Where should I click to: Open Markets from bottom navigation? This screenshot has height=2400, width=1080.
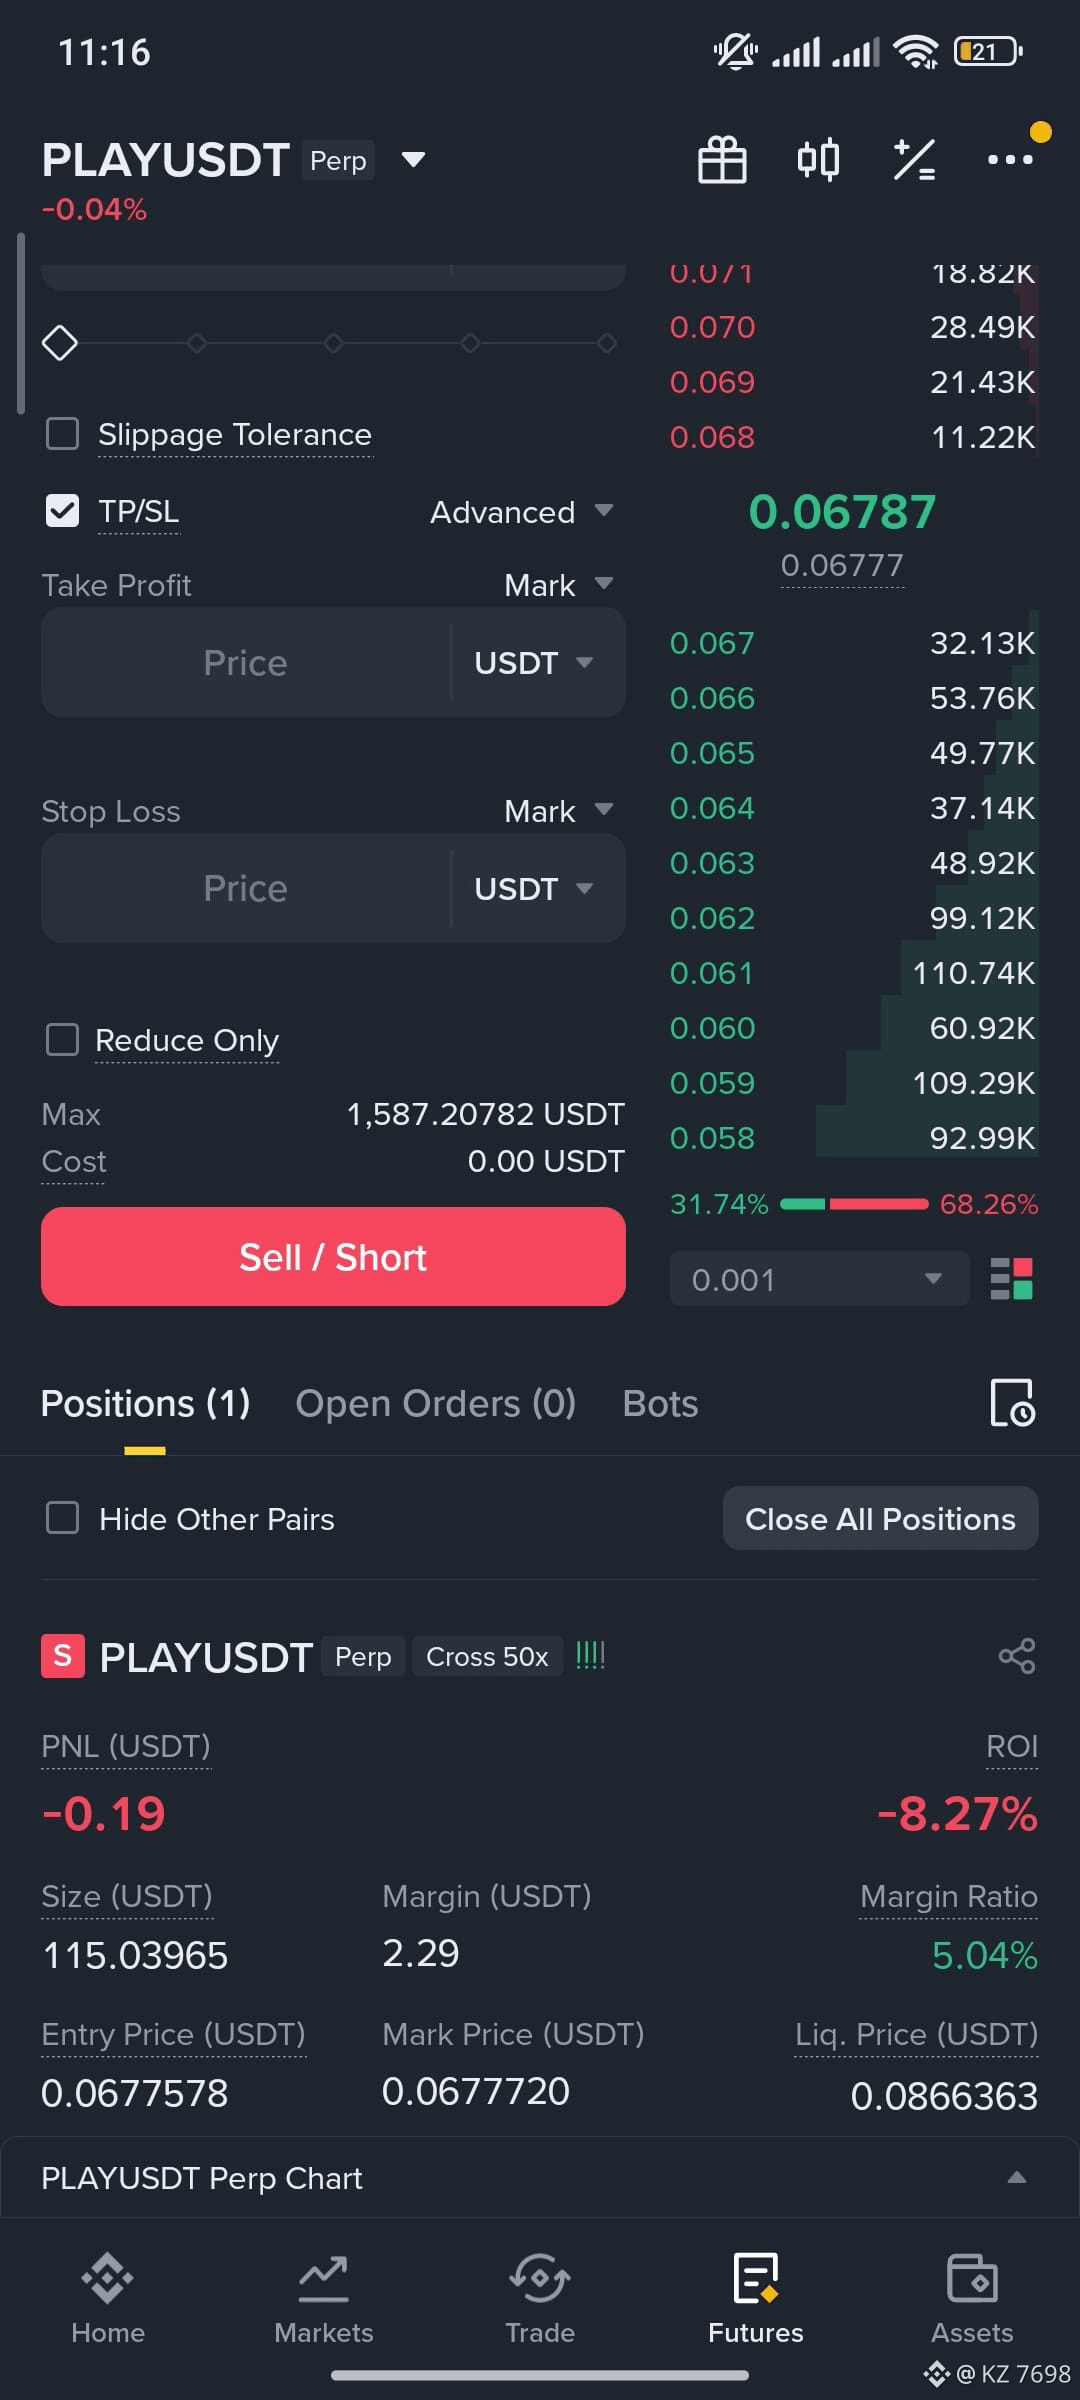click(324, 2298)
